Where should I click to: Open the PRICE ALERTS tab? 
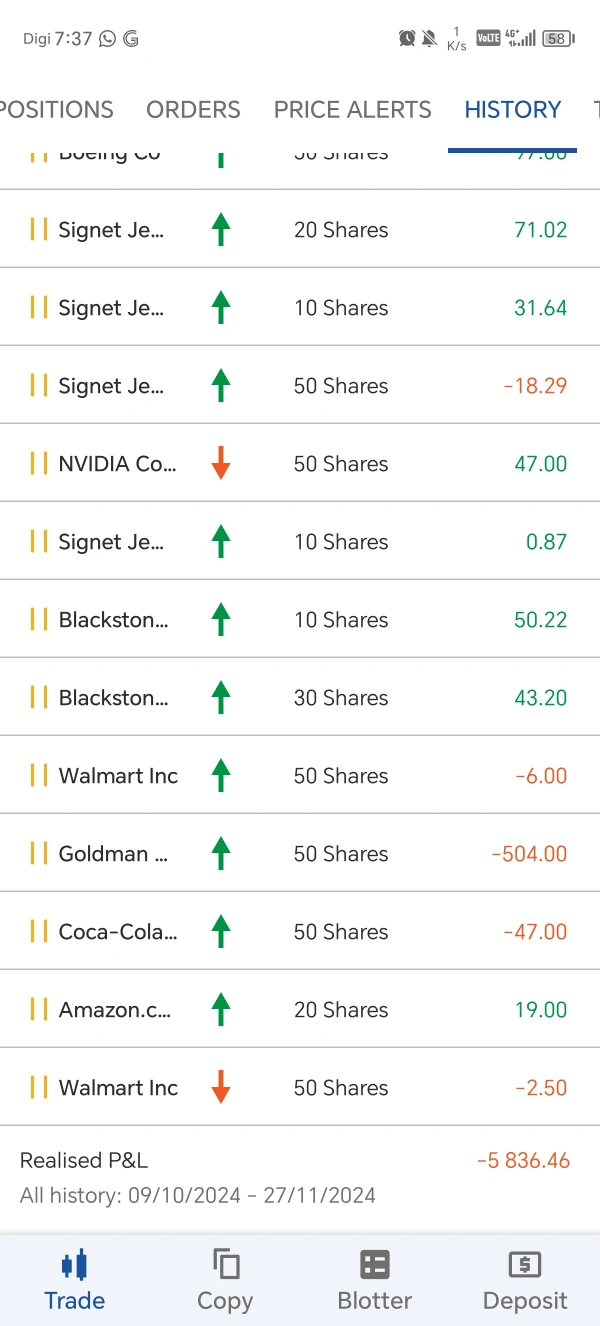(352, 110)
